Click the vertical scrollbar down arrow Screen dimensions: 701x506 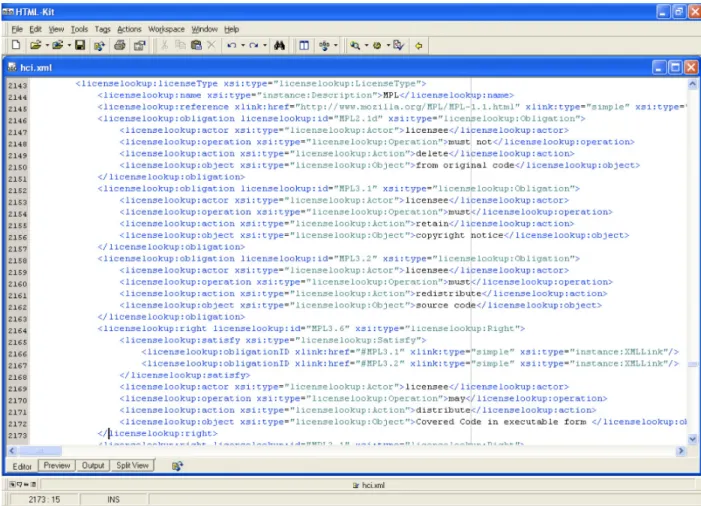click(x=692, y=439)
